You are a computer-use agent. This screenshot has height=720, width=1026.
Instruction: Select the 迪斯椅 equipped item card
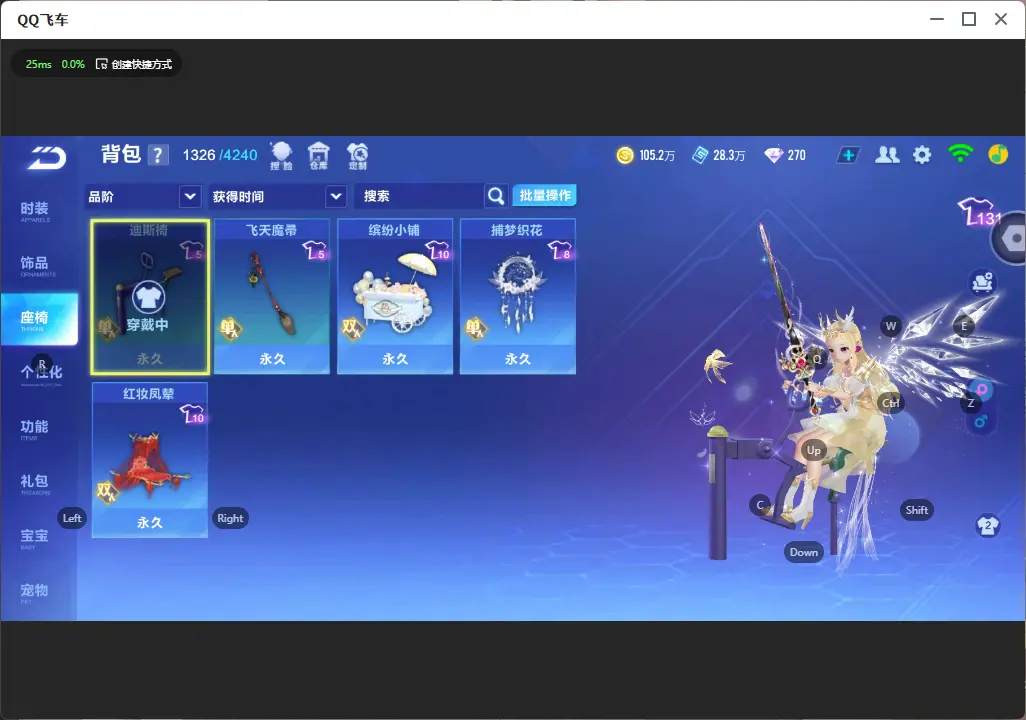click(150, 297)
